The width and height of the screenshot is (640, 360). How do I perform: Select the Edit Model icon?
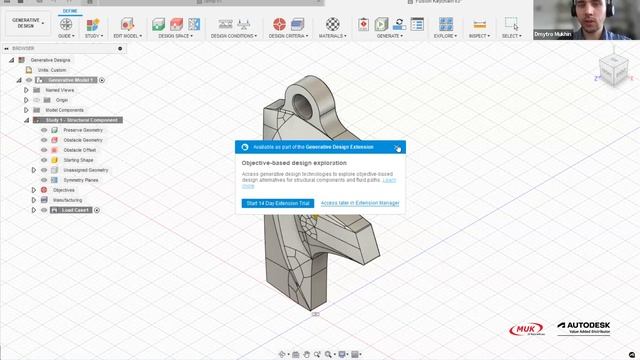point(127,24)
